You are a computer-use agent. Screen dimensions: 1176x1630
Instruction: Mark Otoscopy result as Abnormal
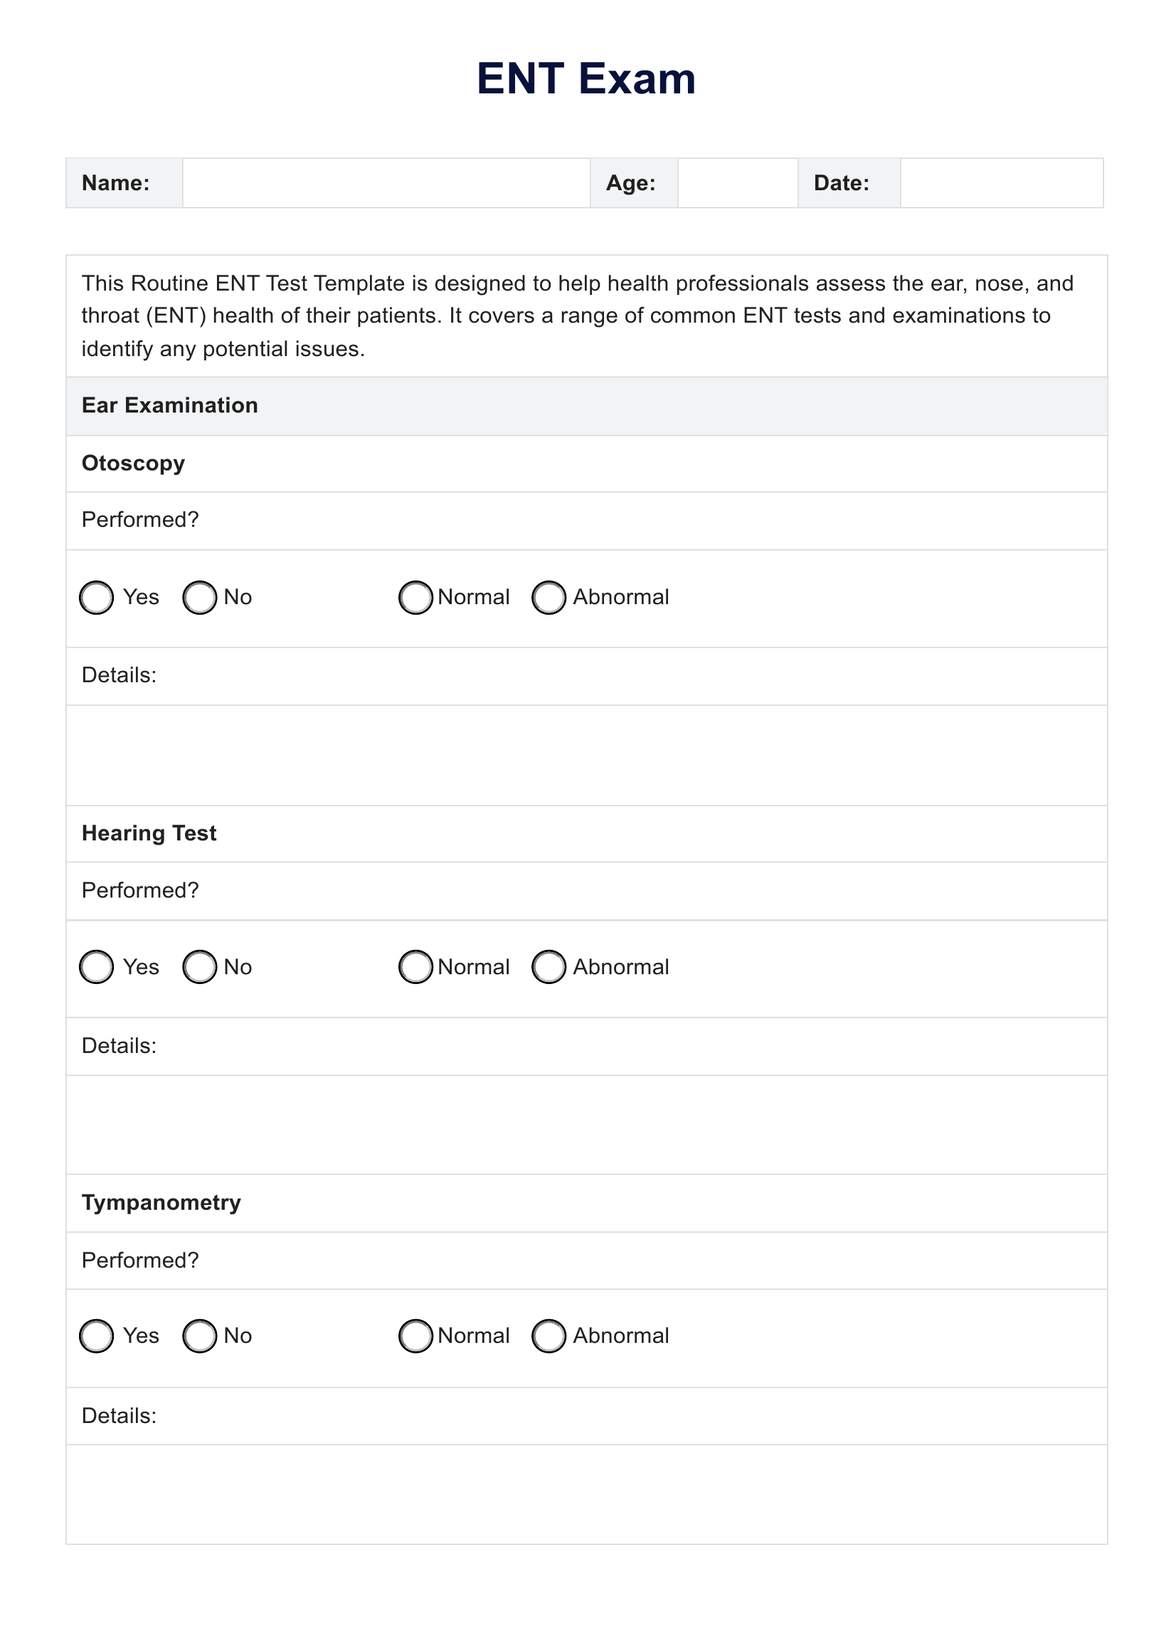pyautogui.click(x=549, y=598)
